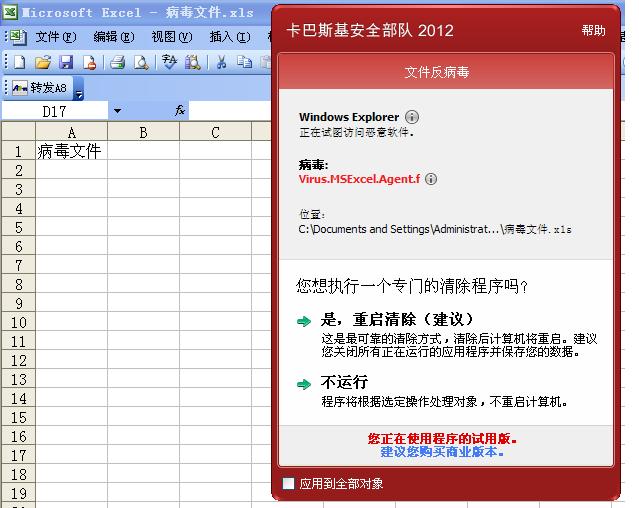Click the New workbook icon in Excel toolbar

pyautogui.click(x=20, y=62)
